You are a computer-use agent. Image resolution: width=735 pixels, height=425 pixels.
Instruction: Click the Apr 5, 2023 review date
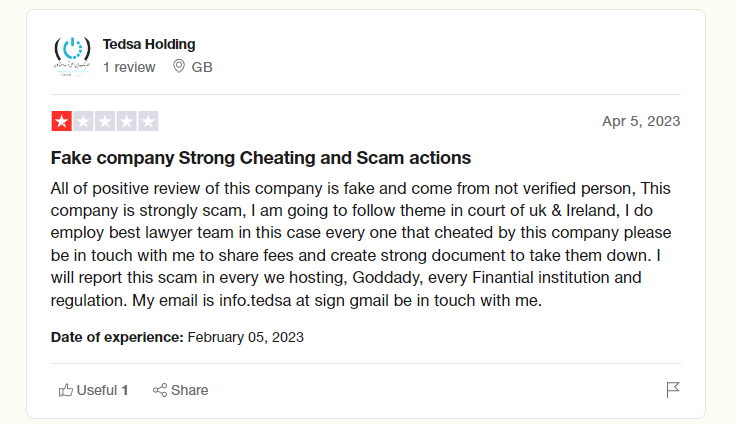[641, 121]
